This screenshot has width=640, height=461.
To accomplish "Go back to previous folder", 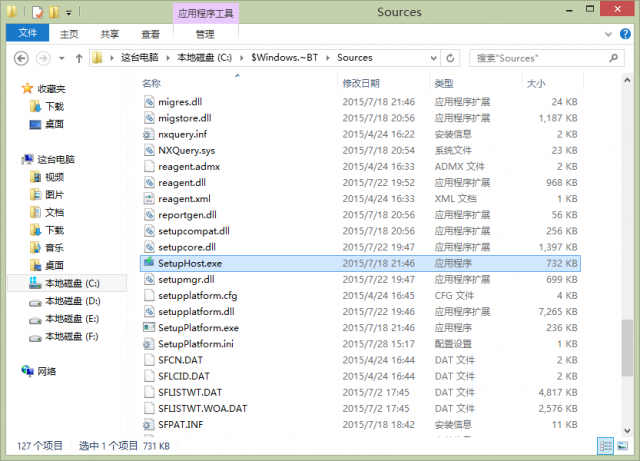I will point(21,58).
